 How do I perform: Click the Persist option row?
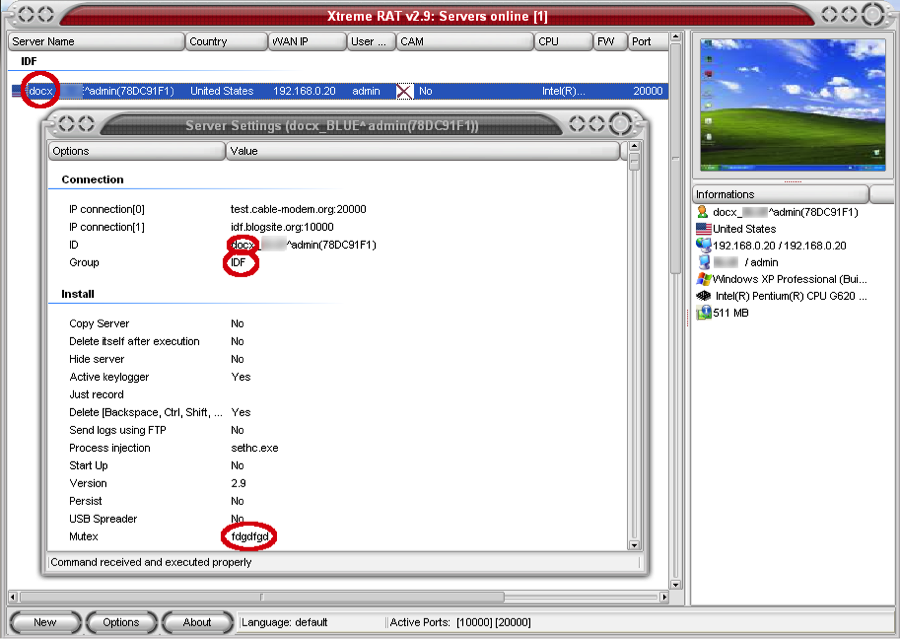[339, 501]
